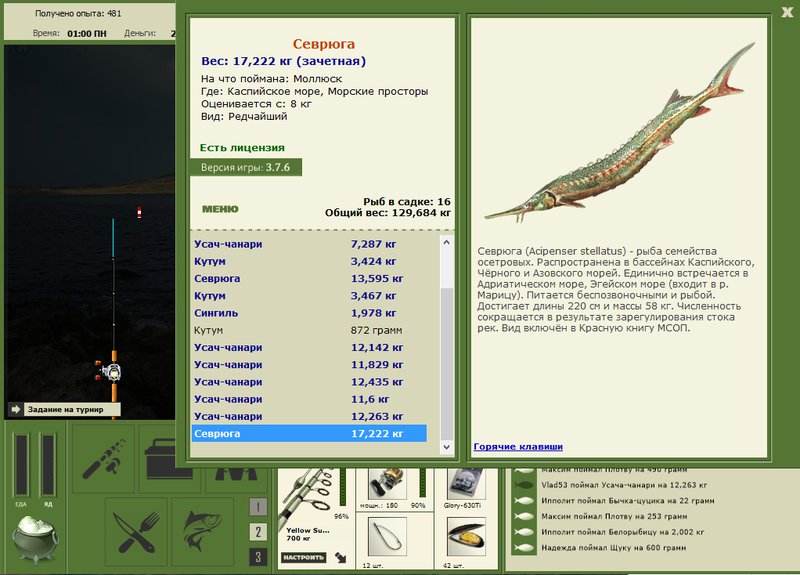This screenshot has width=800, height=575.
Task: Click the ЕДА food level bar
Action: pyautogui.click(x=21, y=465)
